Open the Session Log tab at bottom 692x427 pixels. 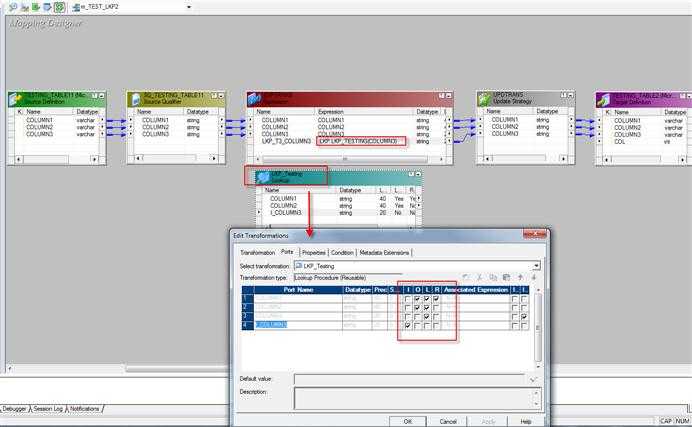click(48, 409)
